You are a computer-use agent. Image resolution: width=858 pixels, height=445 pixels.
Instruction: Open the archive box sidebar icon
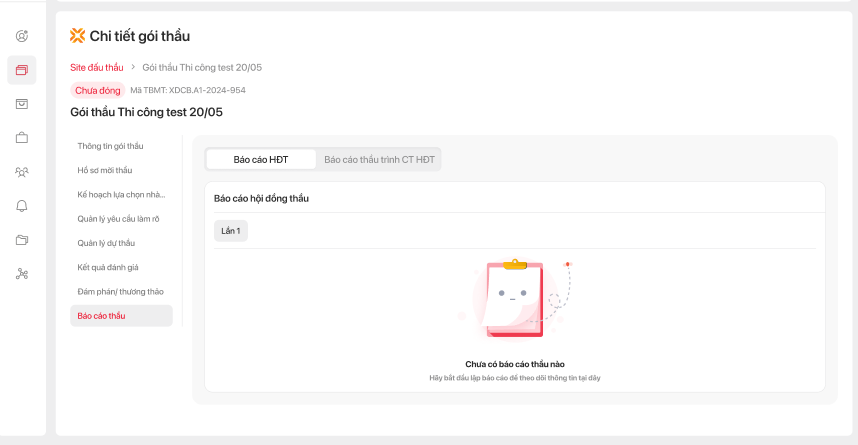22,103
